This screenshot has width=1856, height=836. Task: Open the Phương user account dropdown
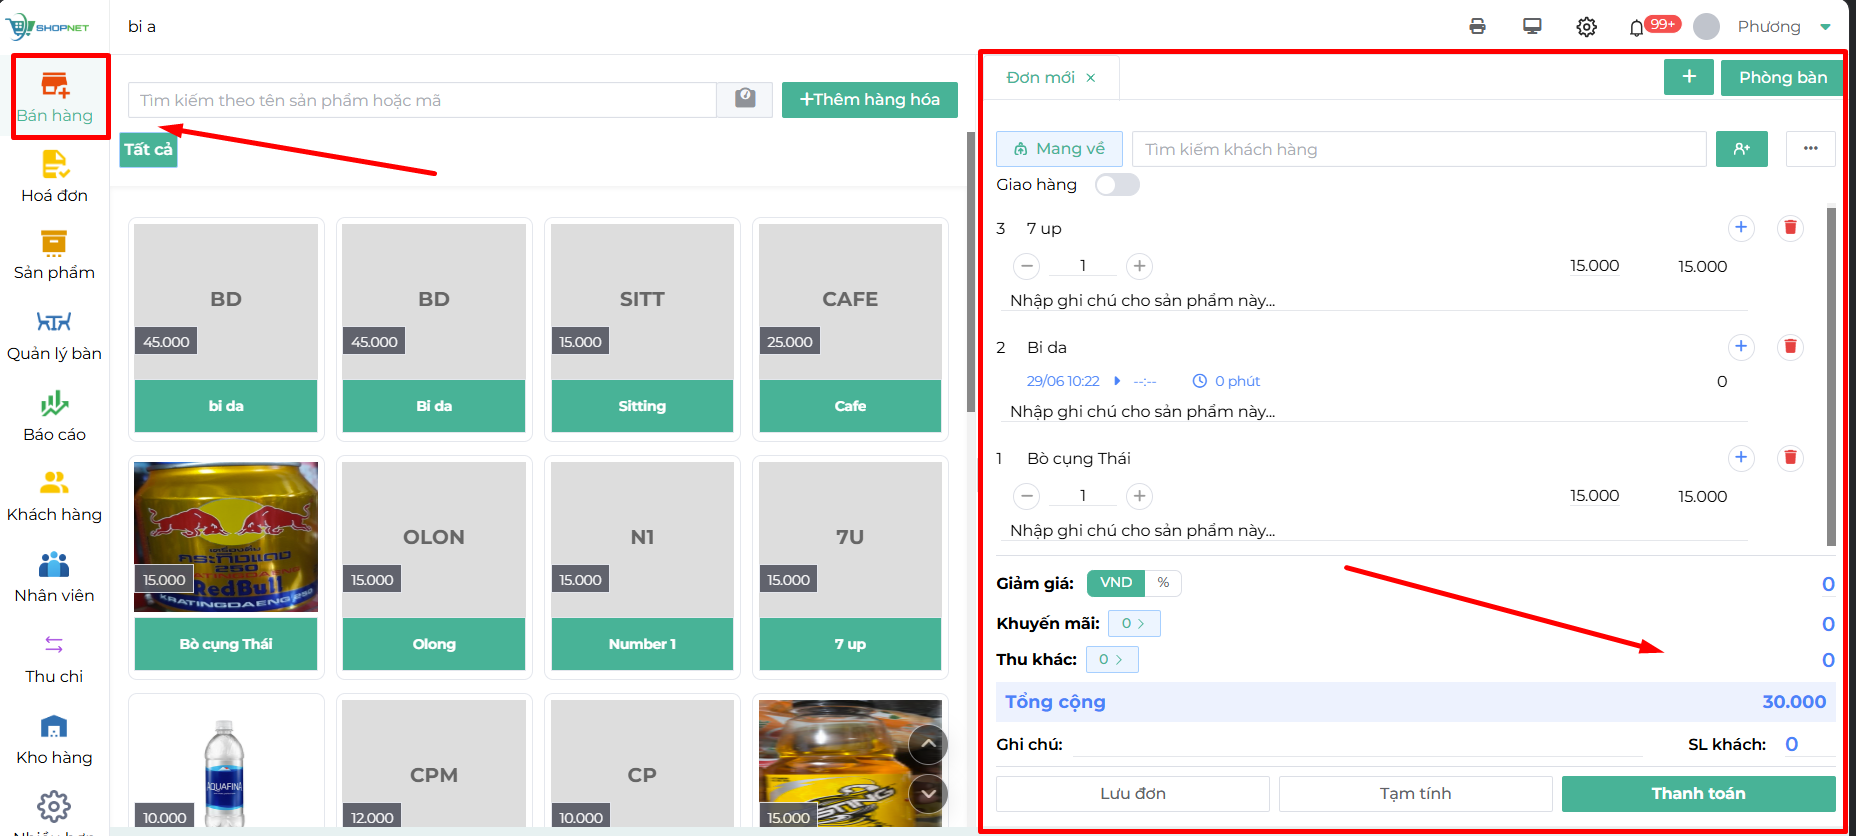1767,27
